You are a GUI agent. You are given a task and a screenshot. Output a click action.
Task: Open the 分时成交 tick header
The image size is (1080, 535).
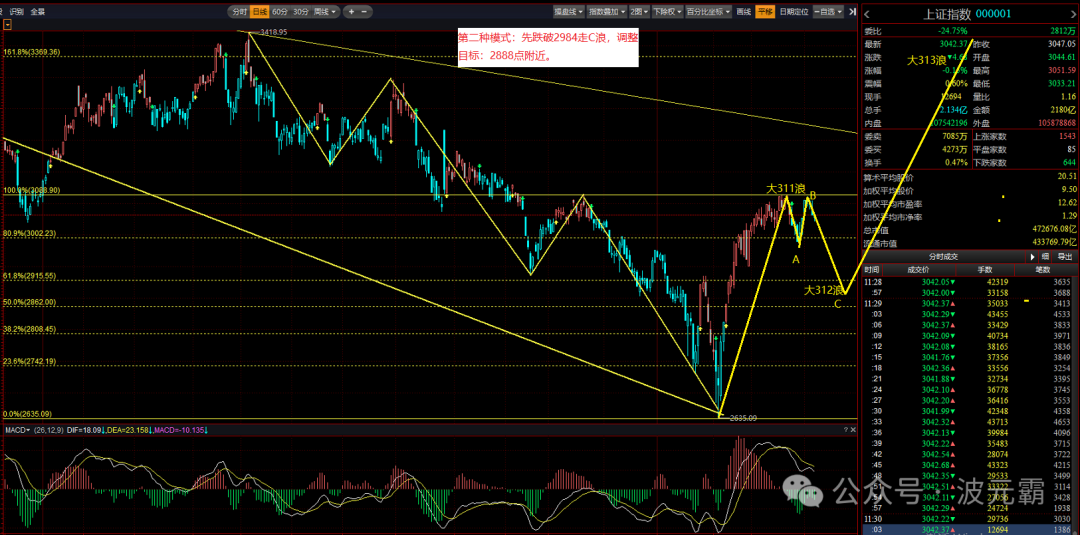point(943,256)
